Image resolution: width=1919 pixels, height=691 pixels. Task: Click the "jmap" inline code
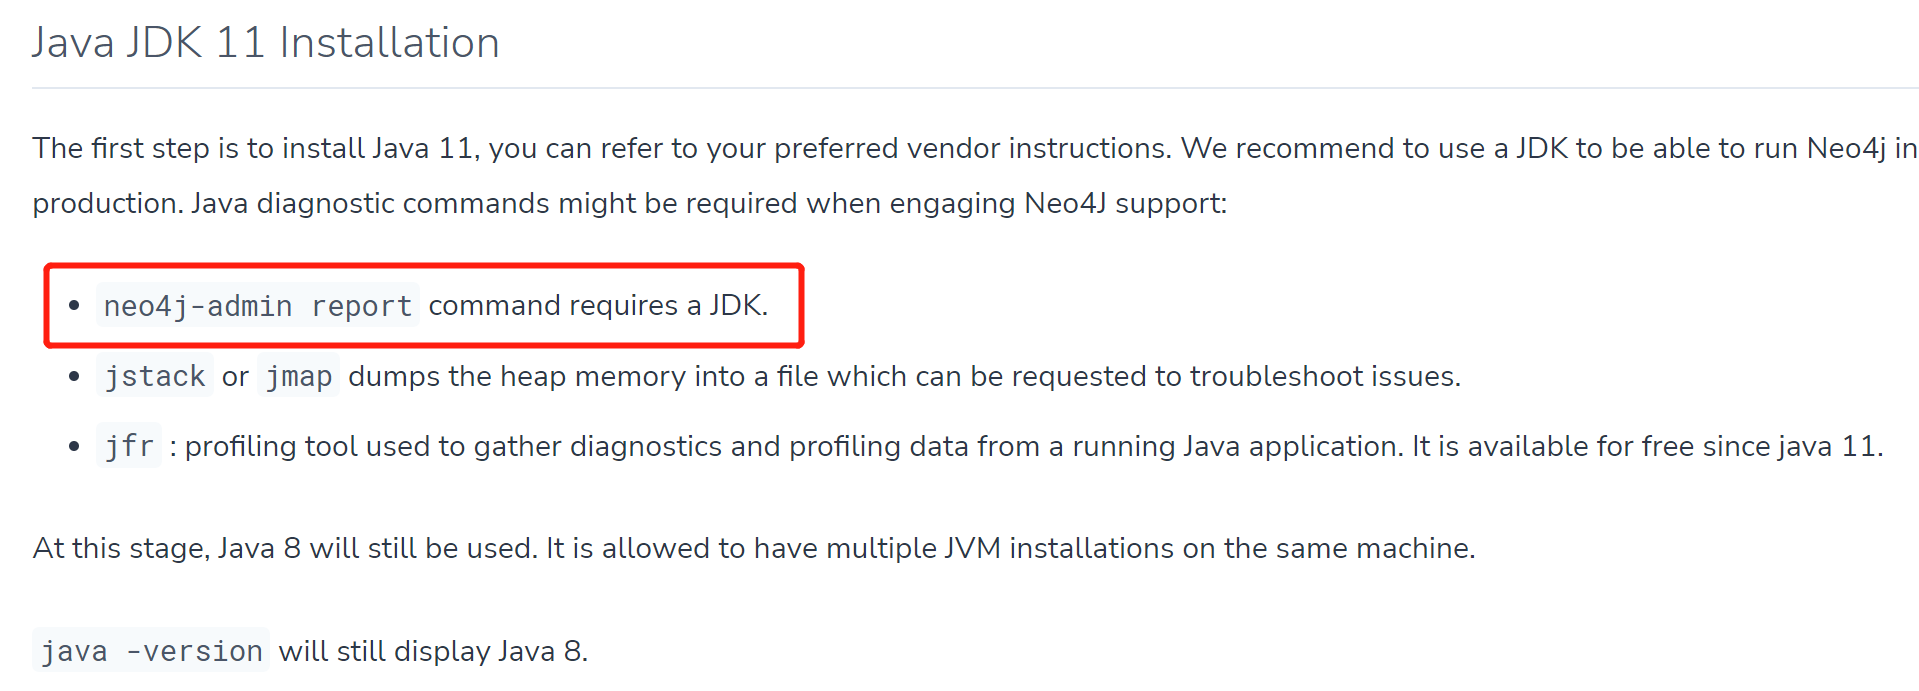tap(298, 376)
